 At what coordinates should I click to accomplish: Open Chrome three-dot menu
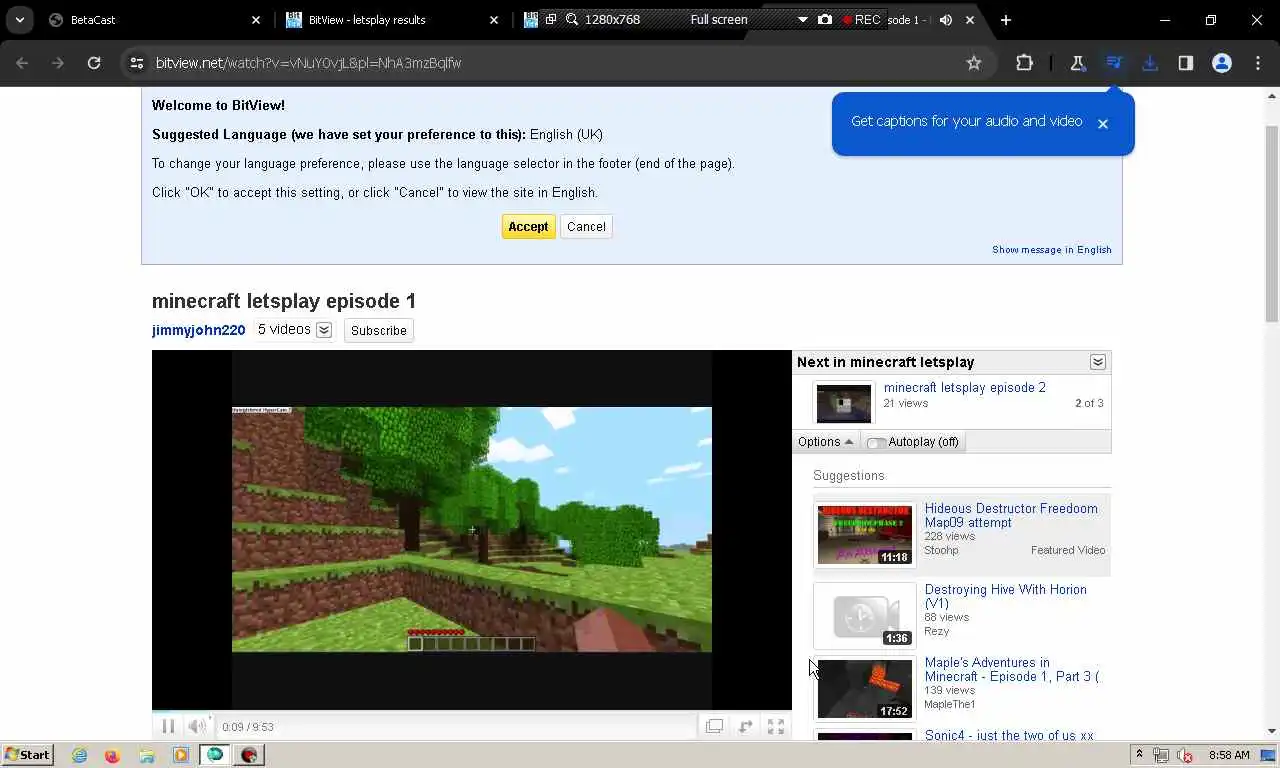(x=1258, y=63)
